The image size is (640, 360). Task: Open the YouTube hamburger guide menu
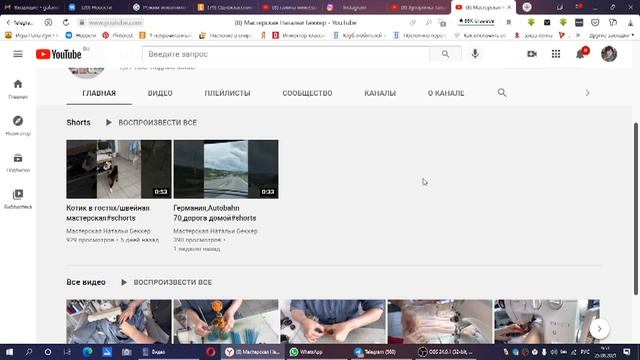18,54
